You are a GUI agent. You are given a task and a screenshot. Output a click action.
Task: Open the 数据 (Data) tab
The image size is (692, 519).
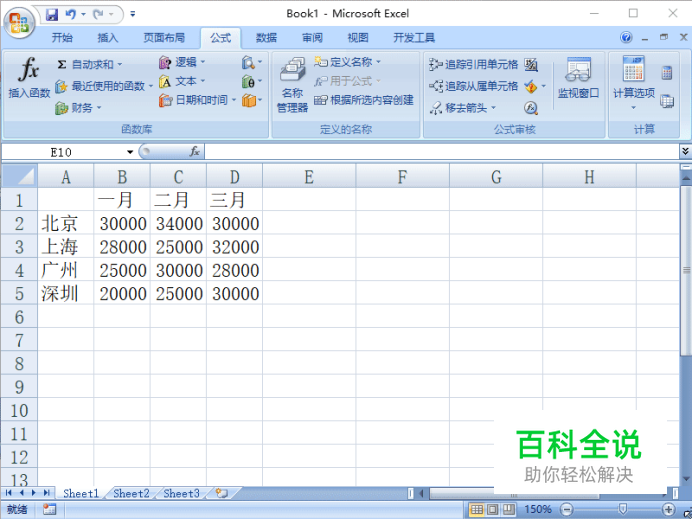(267, 38)
